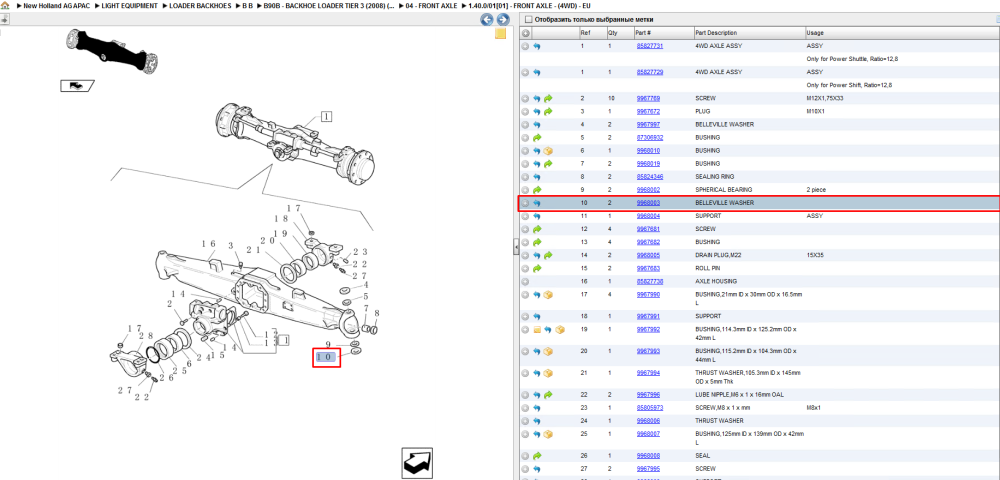Click green arrow icon in SPHERICAL BEARING row
This screenshot has width=1000, height=480.
536,190
